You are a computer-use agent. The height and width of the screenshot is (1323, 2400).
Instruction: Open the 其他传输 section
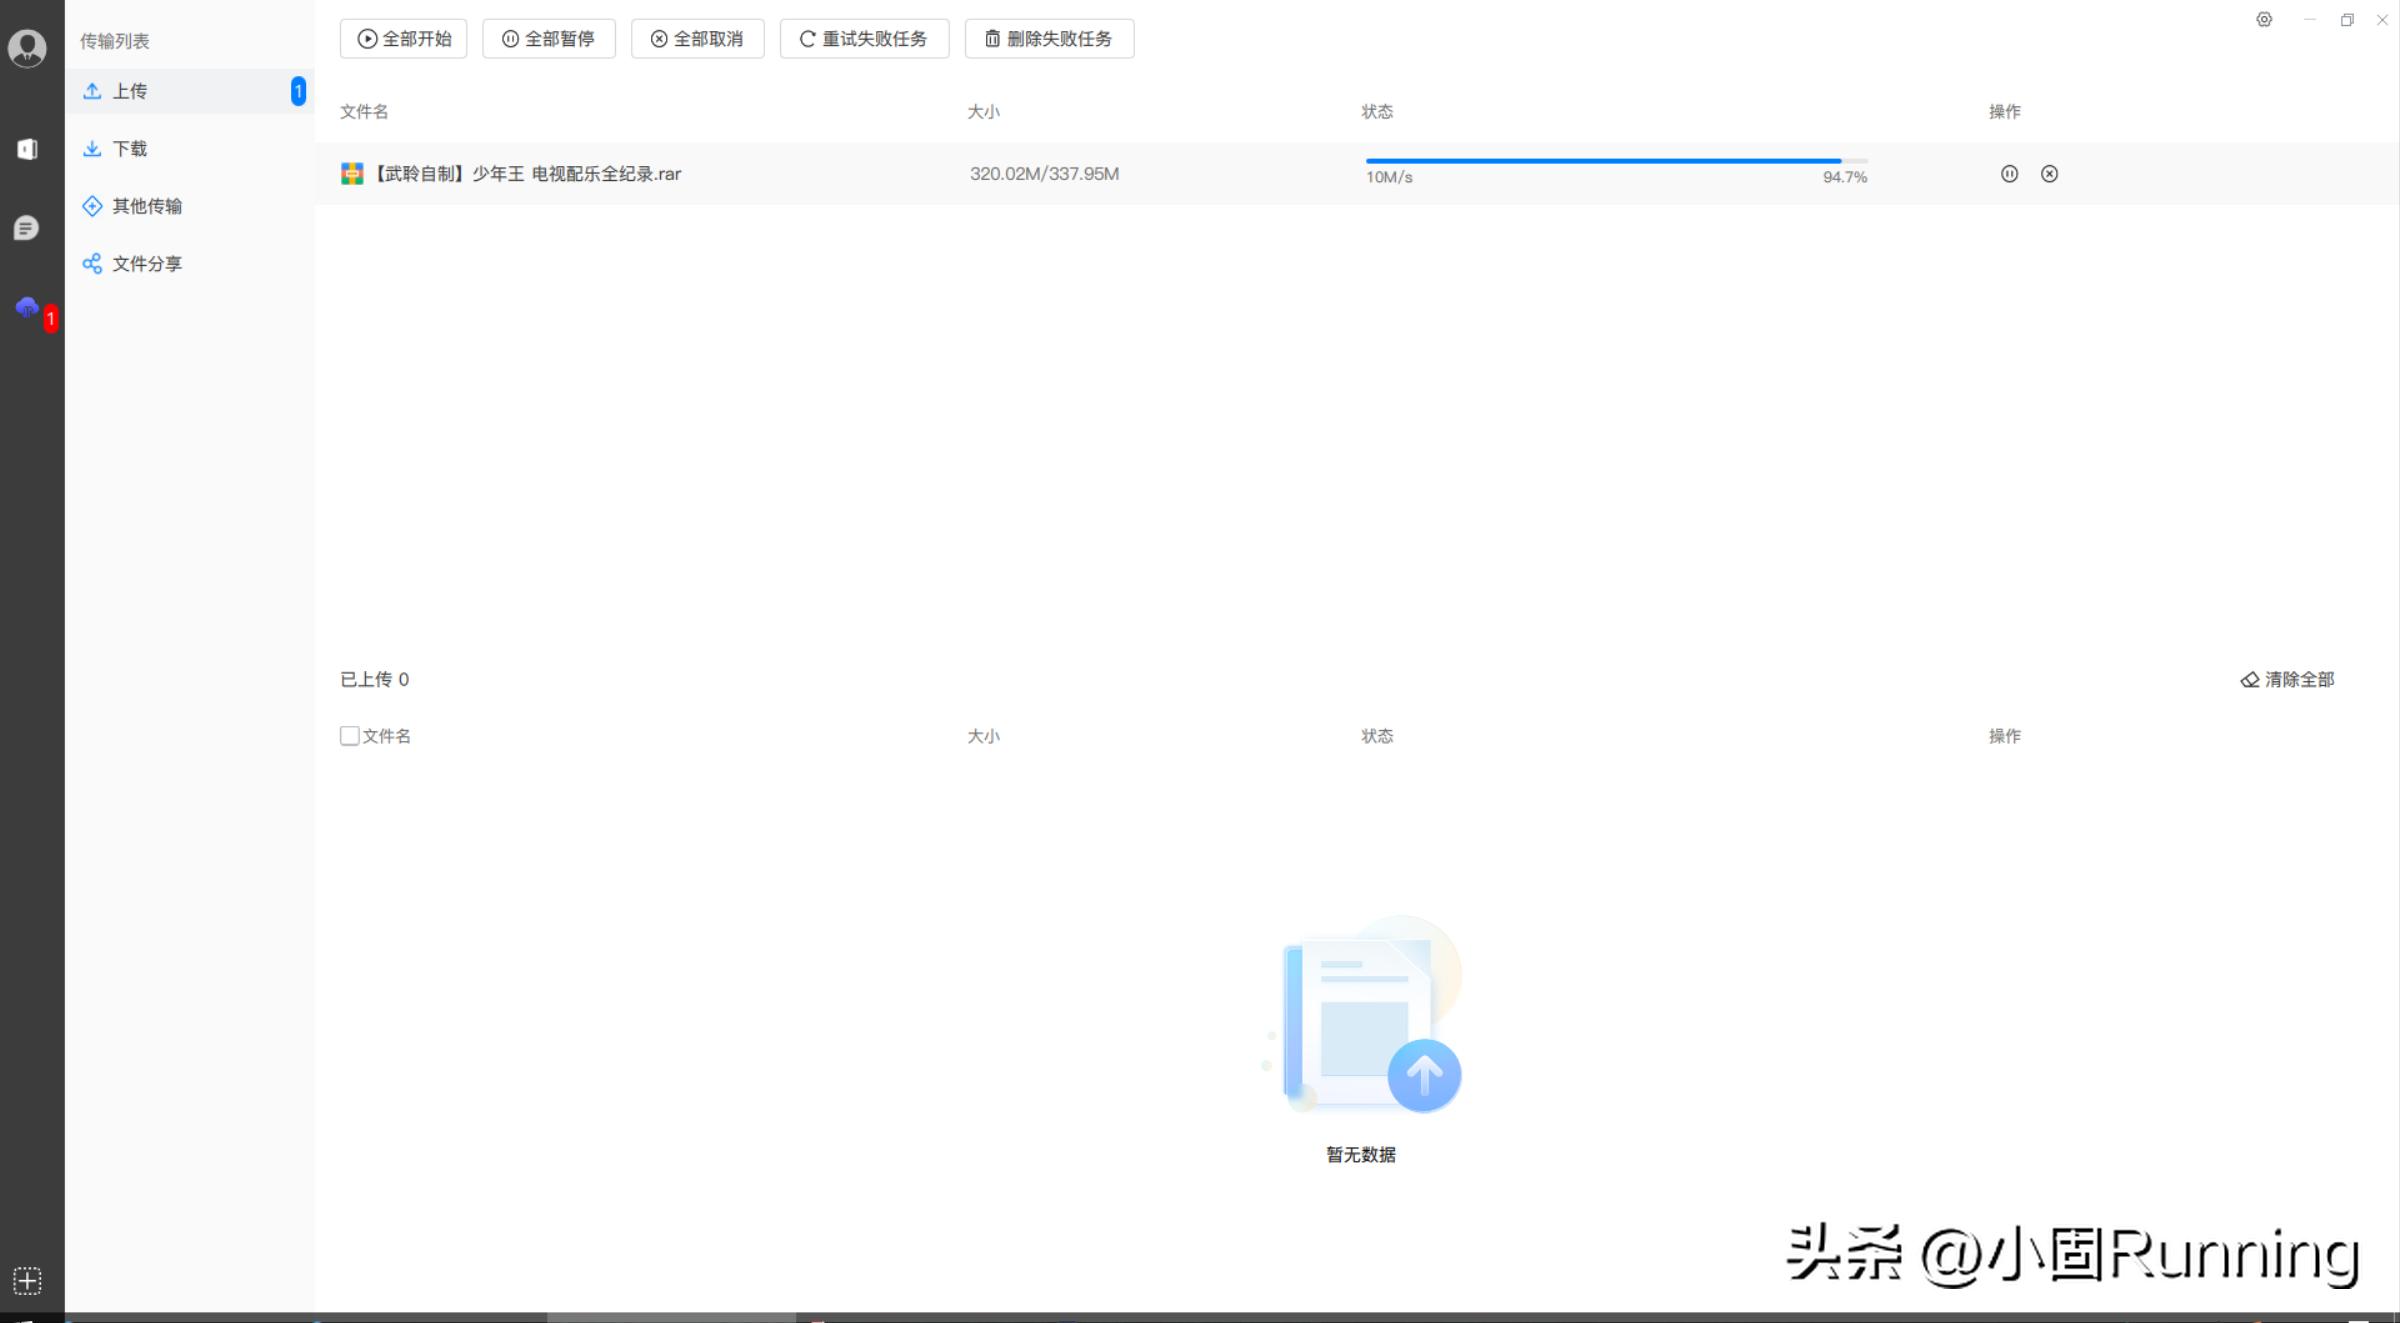point(146,206)
